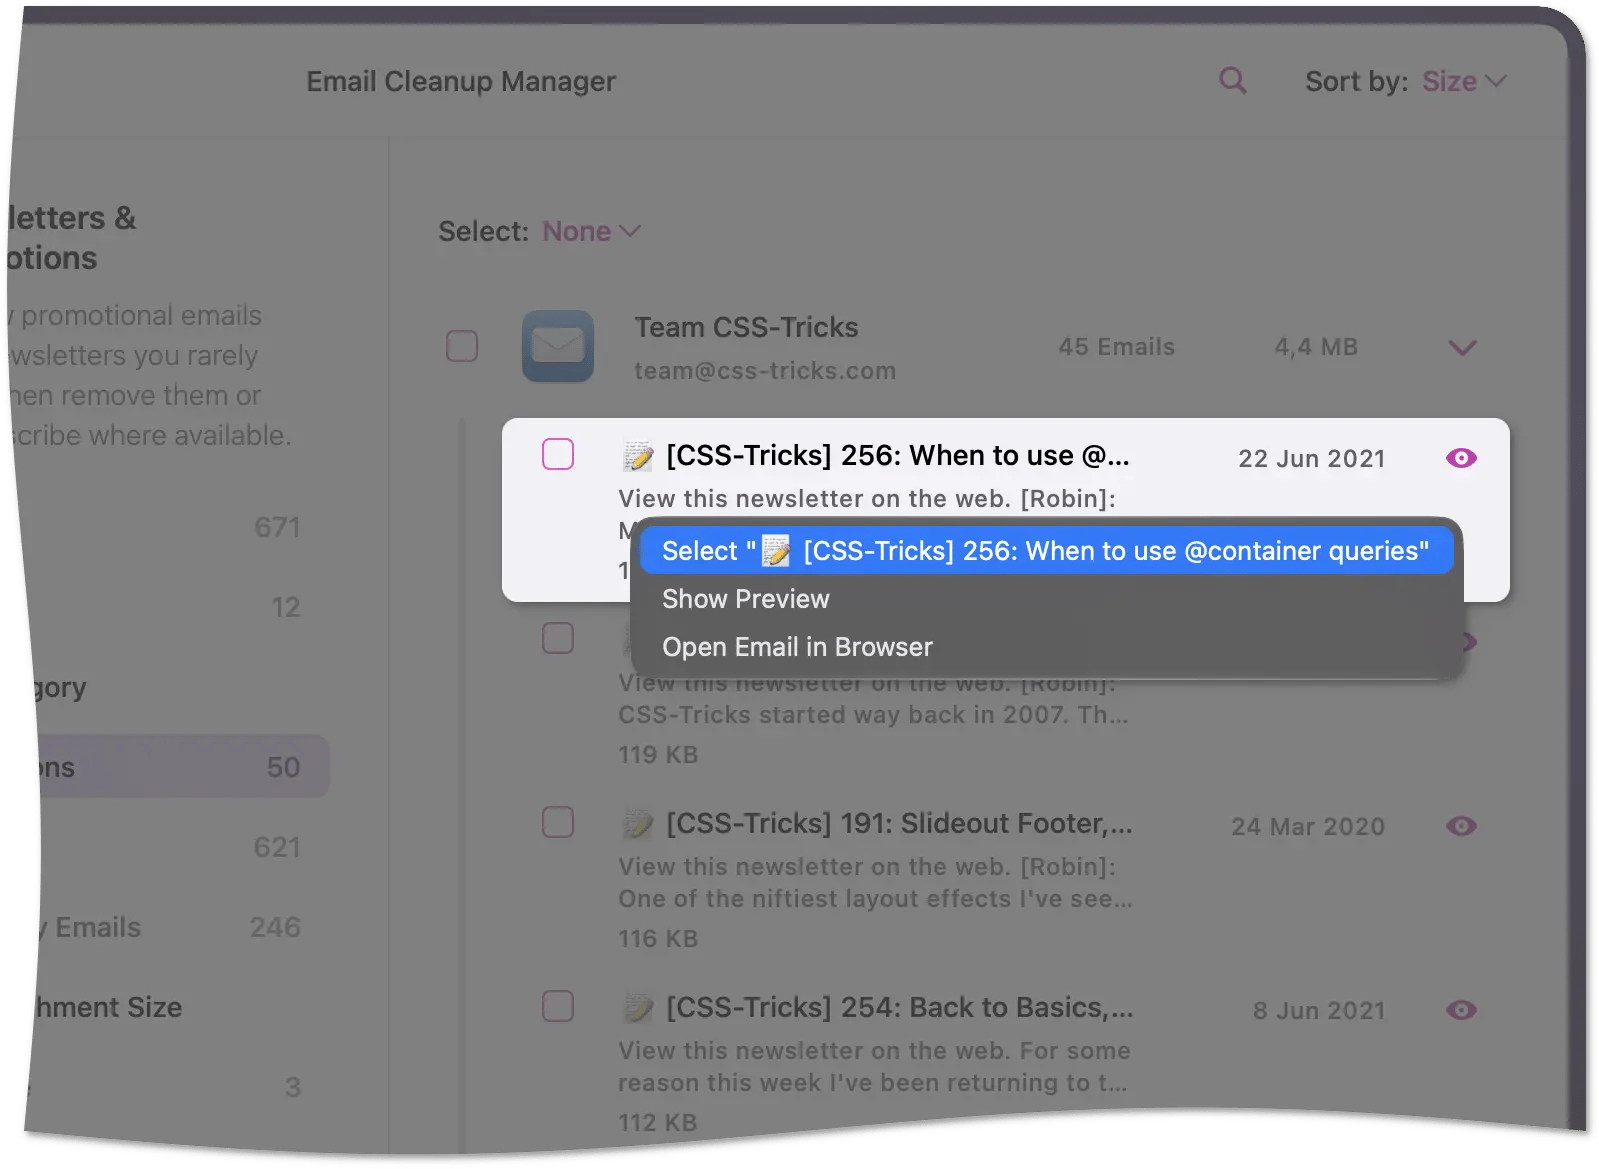Open email titled CSS-Tricks 191: Slideout Footer

coord(899,823)
